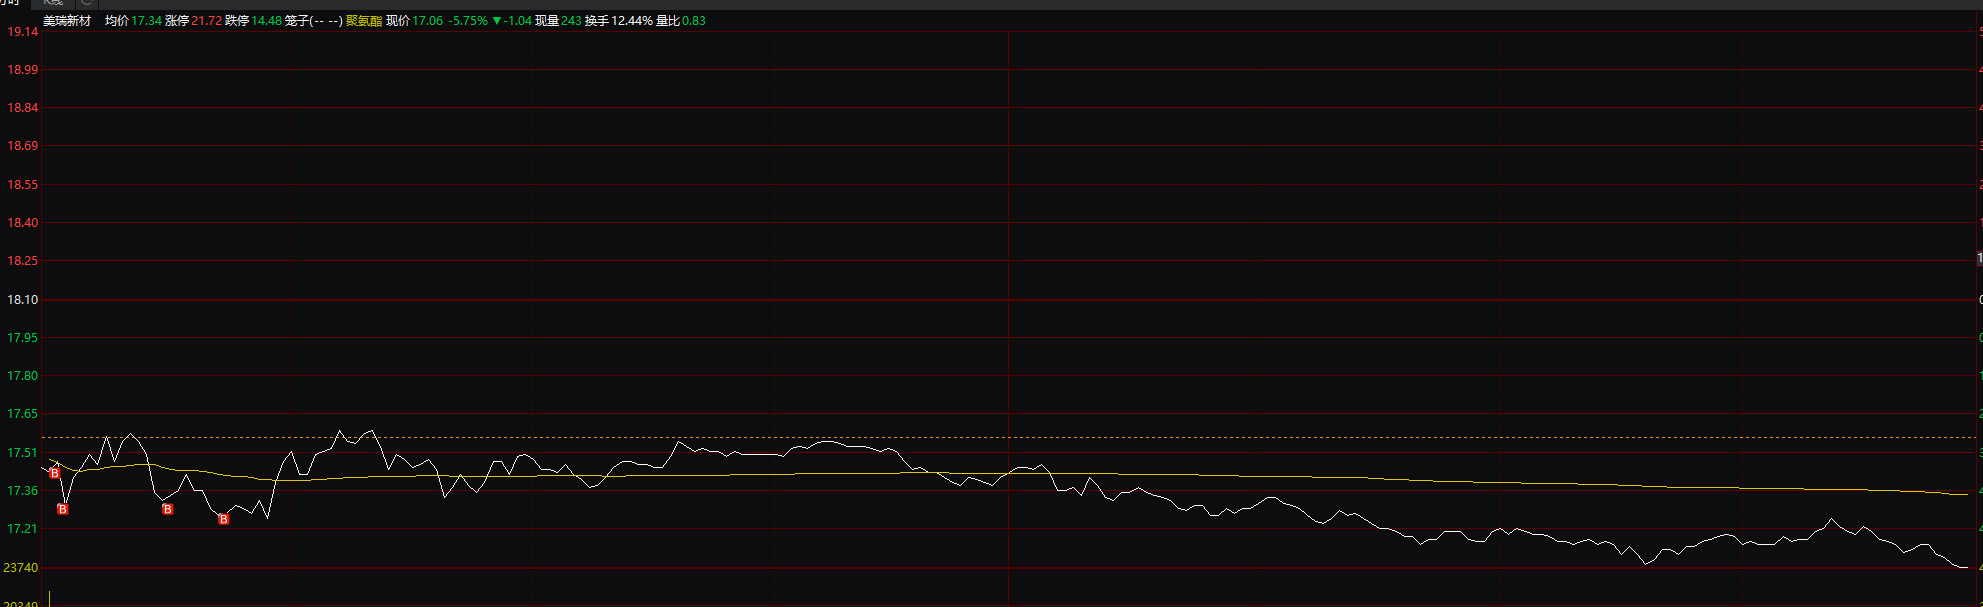
Task: Click the 18.84 price axis label
Action: click(23, 108)
